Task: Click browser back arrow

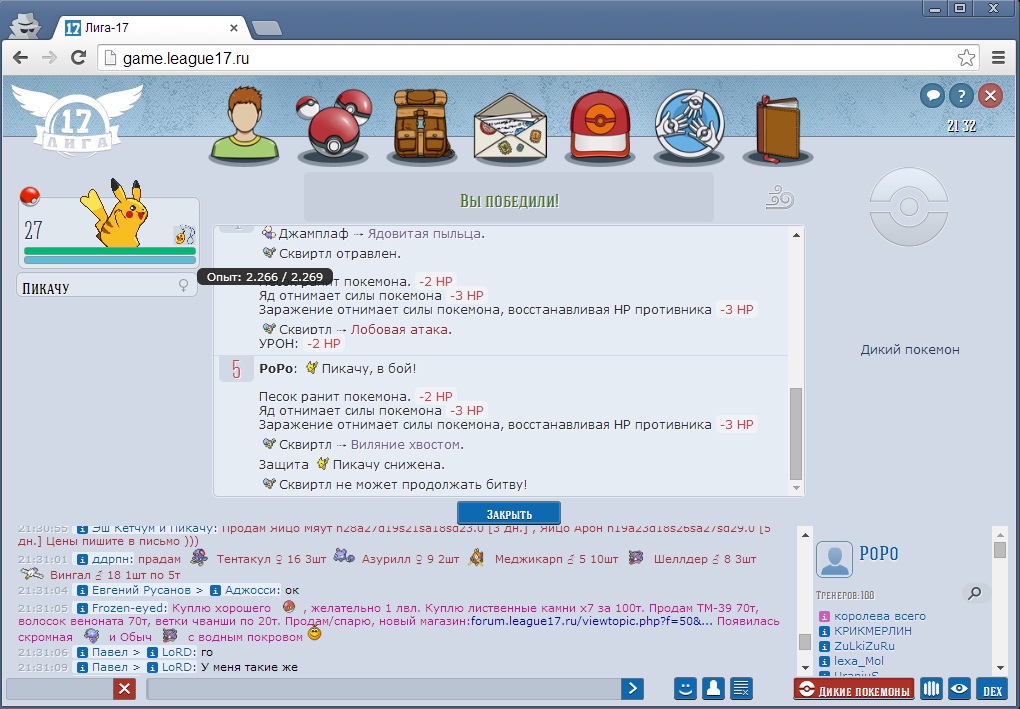Action: coord(20,57)
